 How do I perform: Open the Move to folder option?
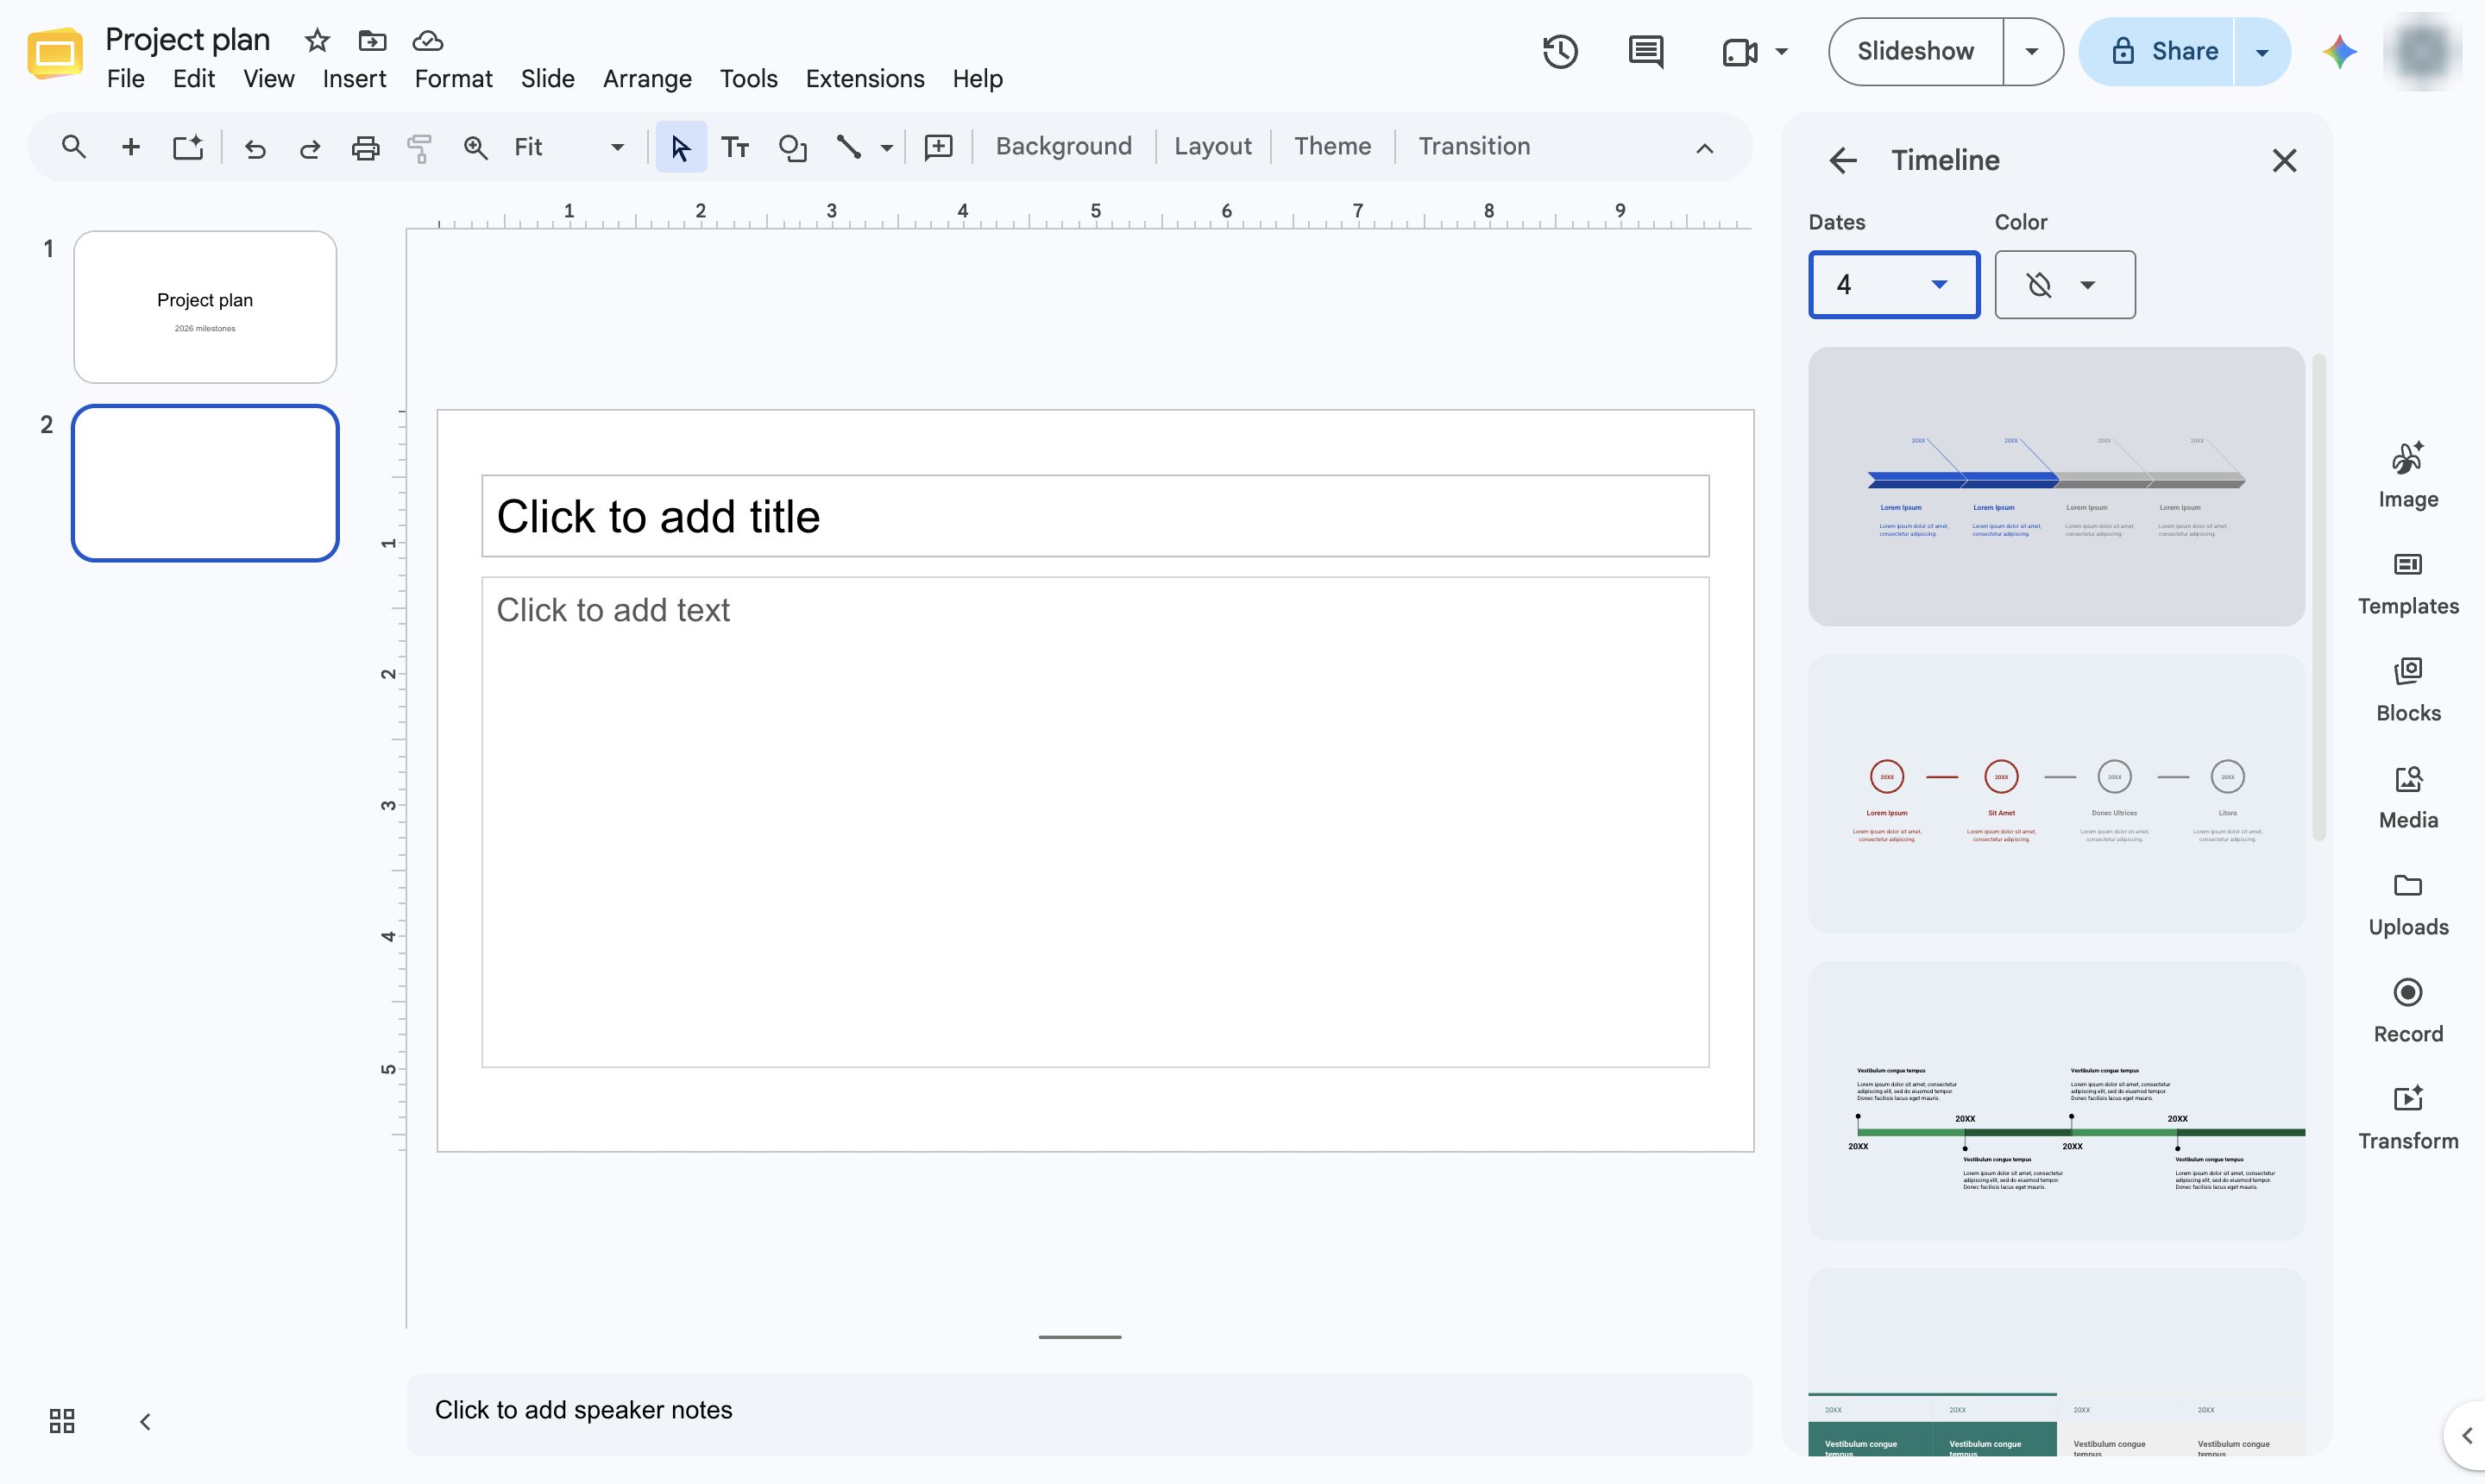point(372,40)
